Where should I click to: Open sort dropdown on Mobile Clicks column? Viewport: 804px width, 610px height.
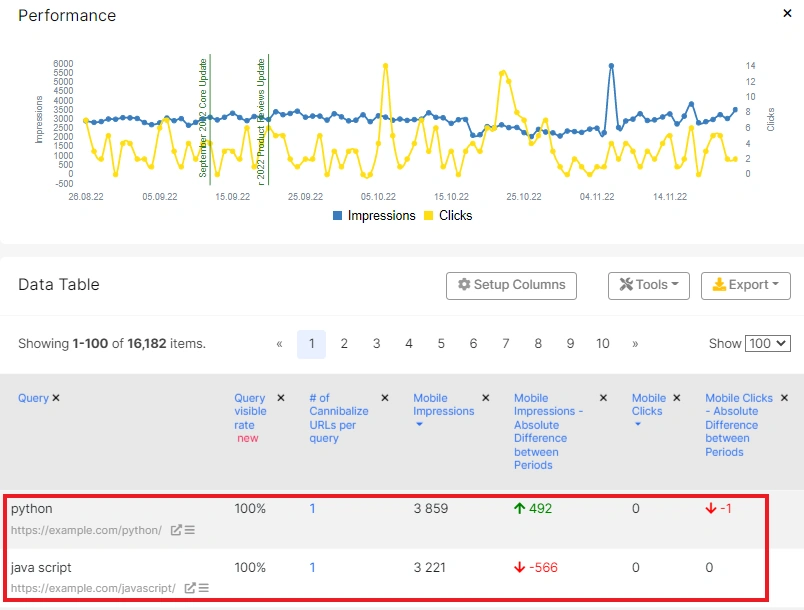638,424
